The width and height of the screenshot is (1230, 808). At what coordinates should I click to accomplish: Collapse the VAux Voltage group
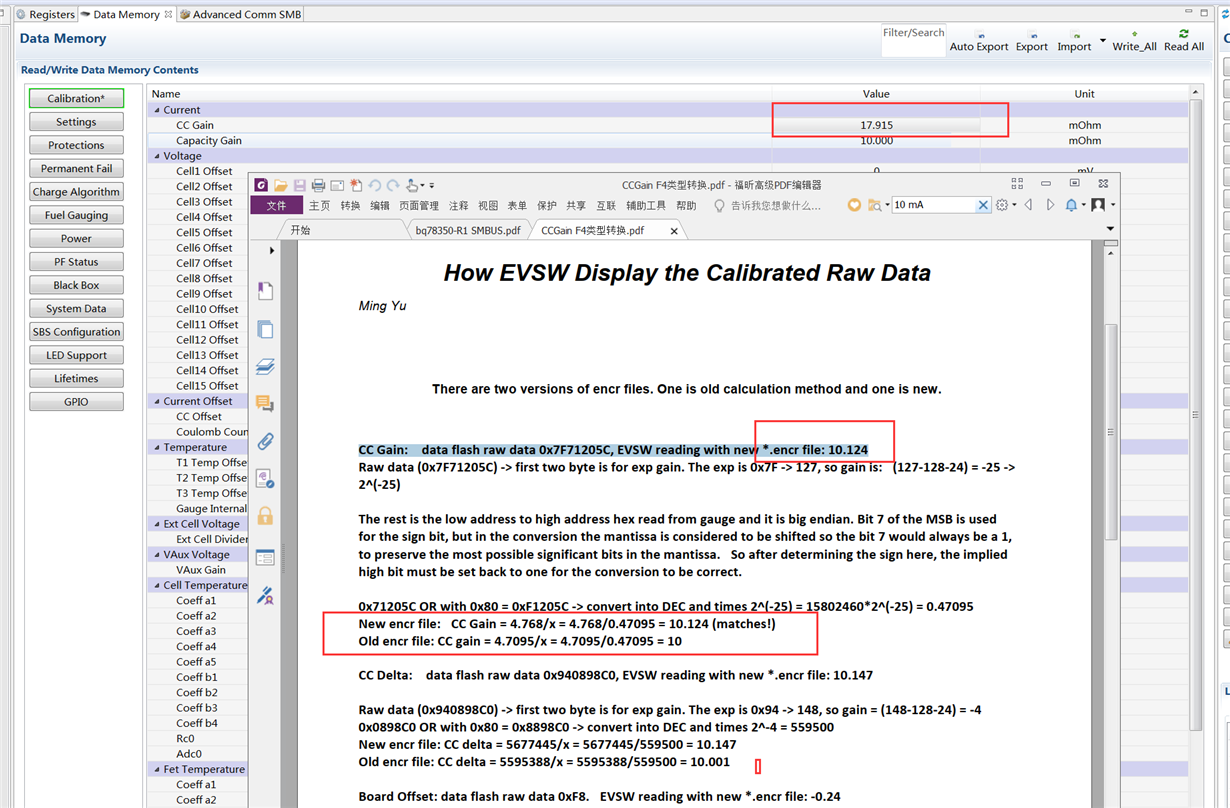click(x=156, y=554)
